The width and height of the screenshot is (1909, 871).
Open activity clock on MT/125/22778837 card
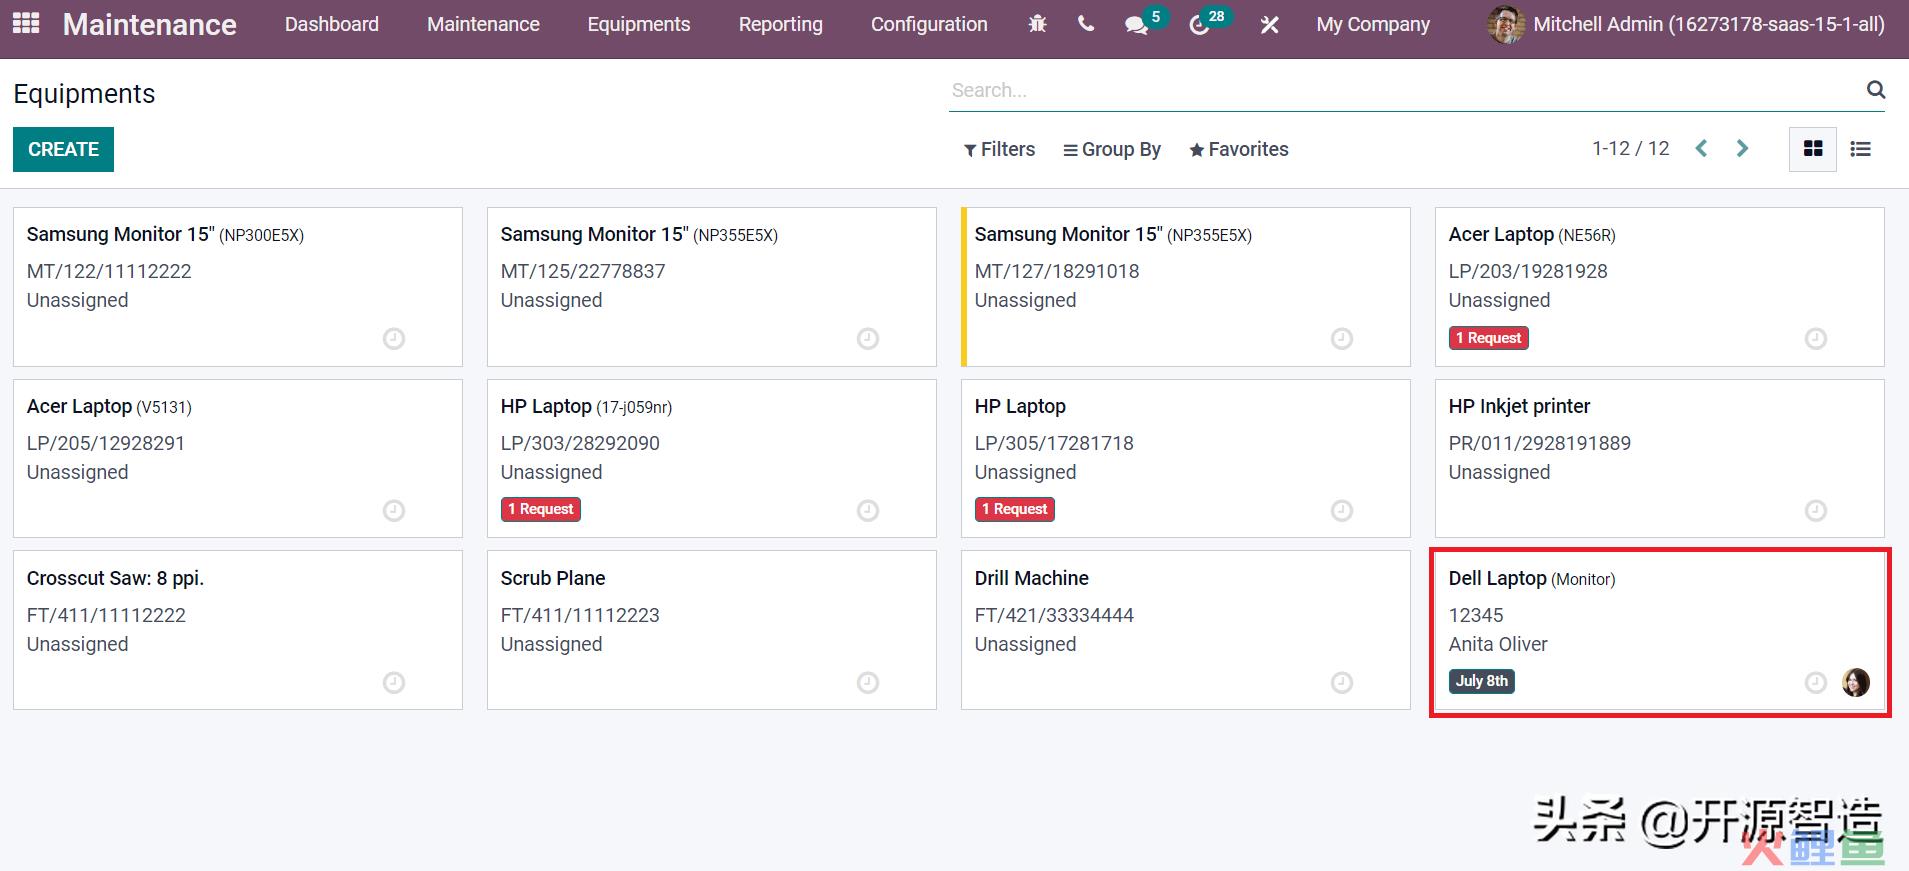click(x=868, y=339)
